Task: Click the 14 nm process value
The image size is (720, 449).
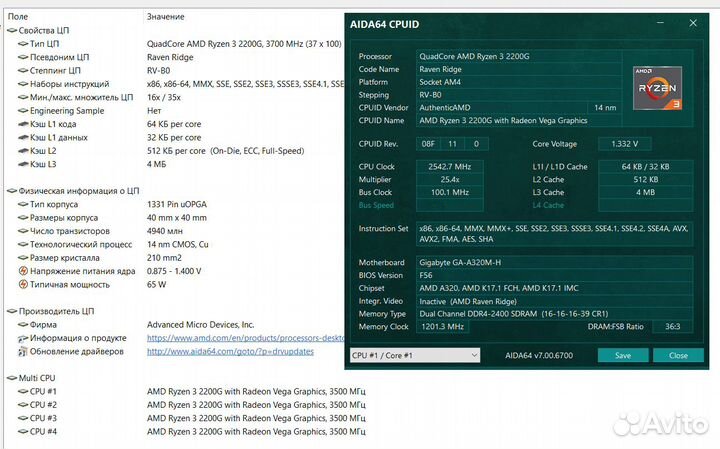Action: pos(605,108)
